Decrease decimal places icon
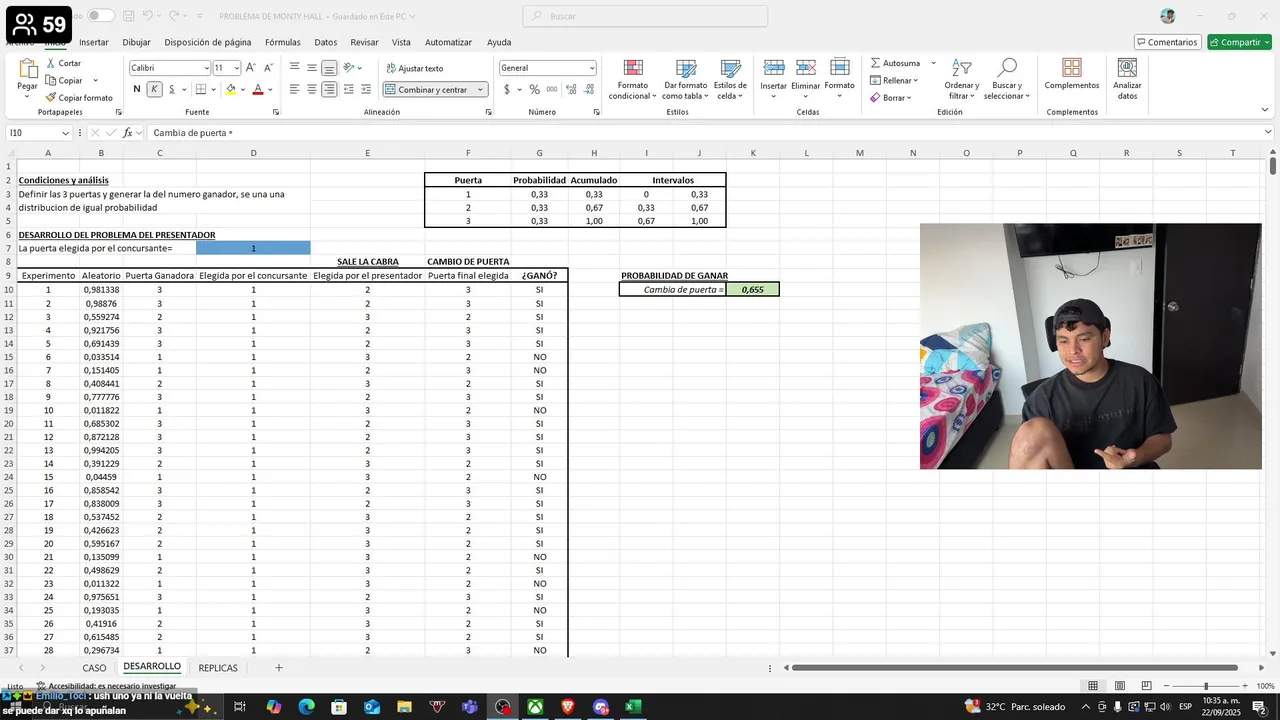1280x720 pixels. (589, 89)
